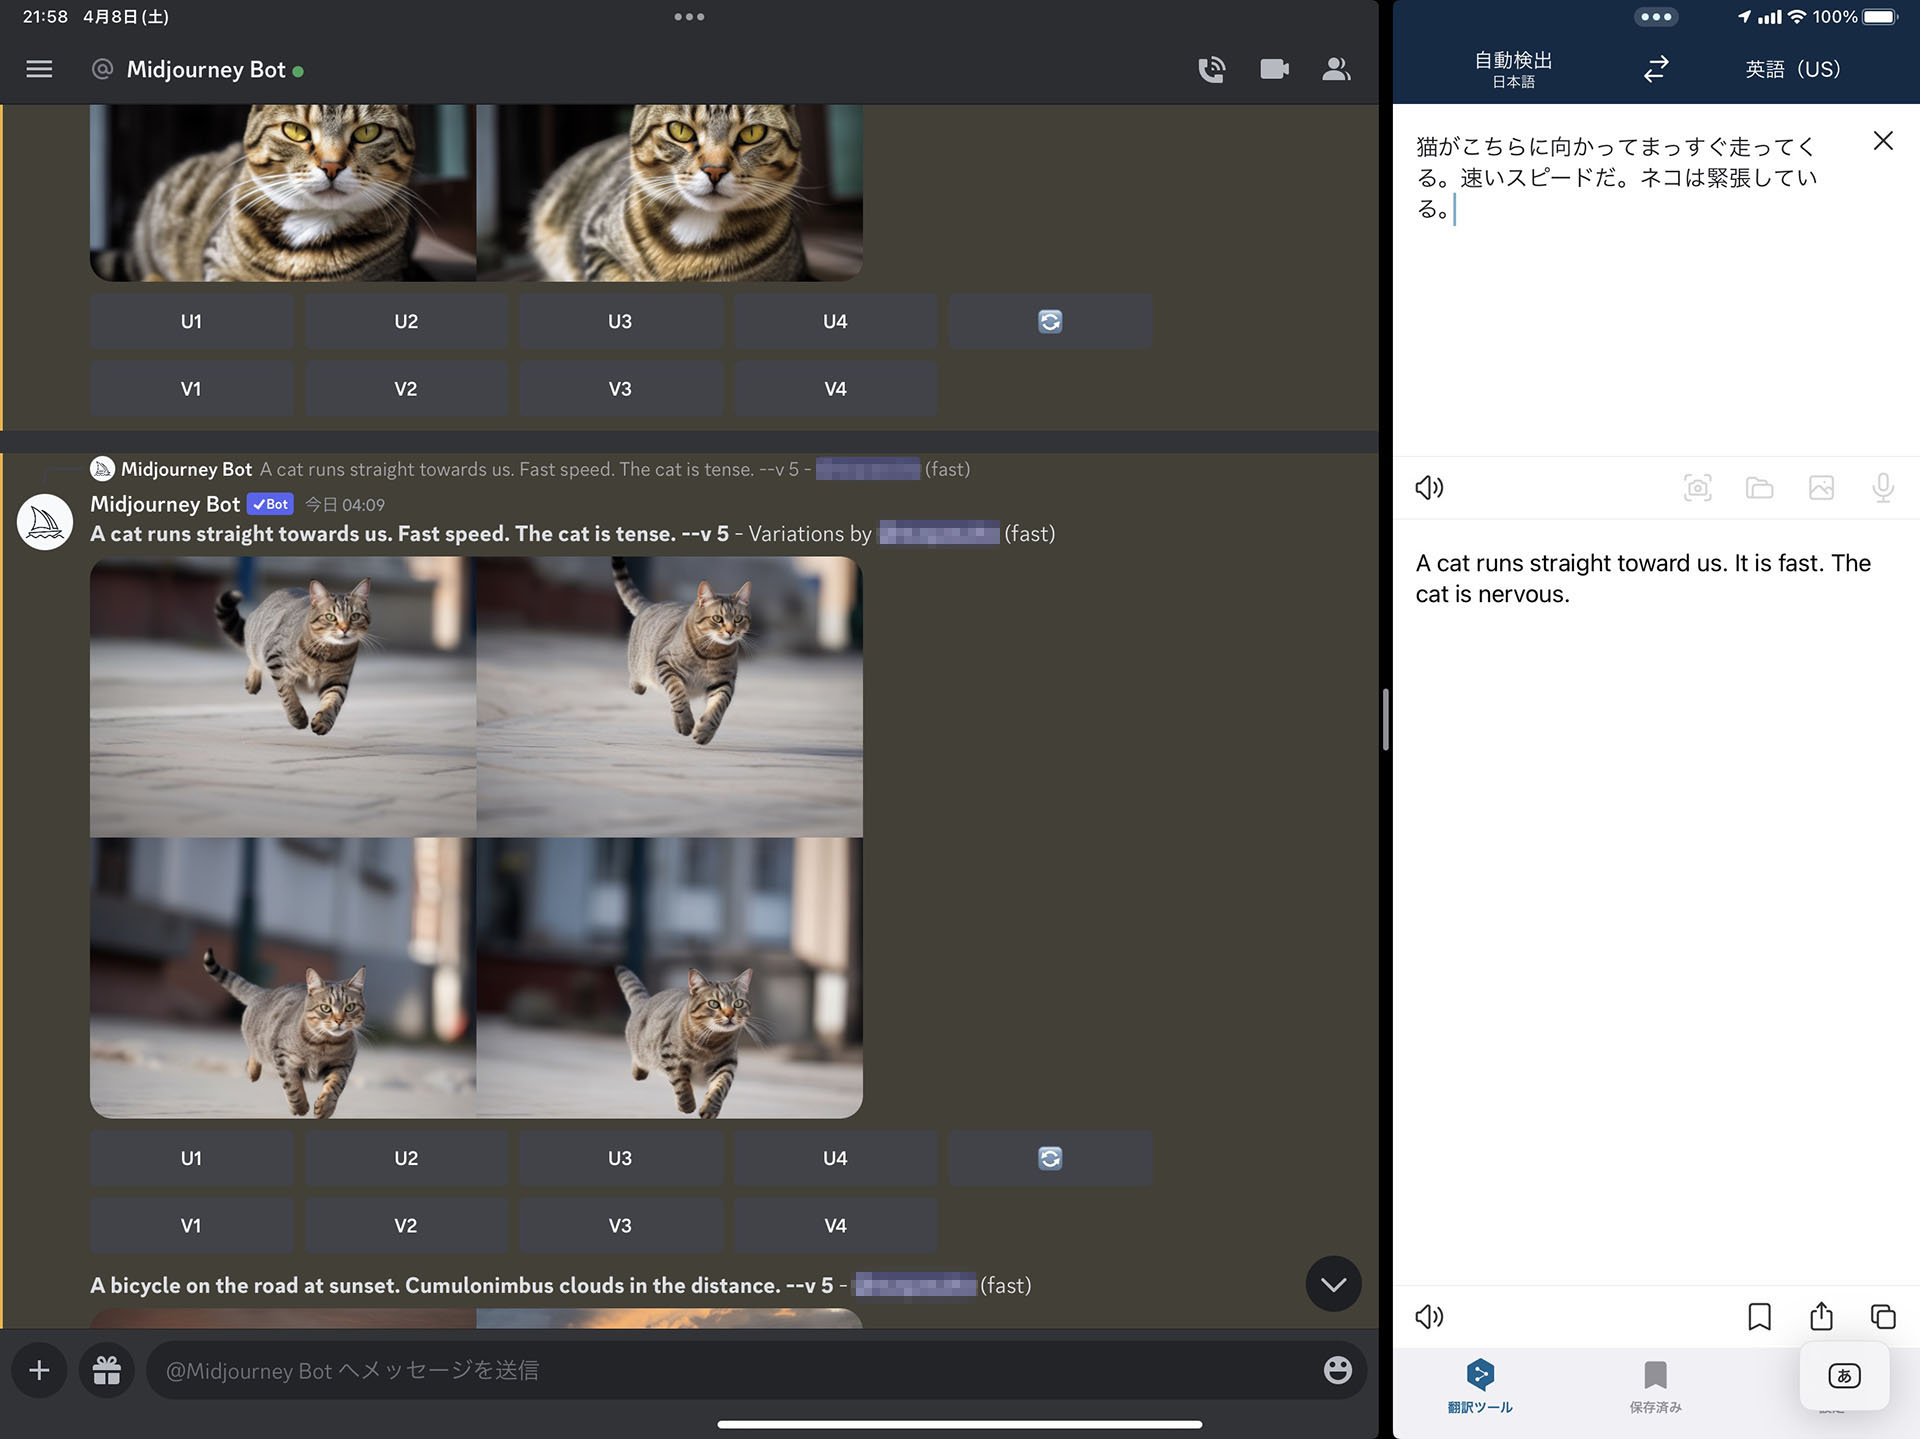Jump to latest messages with chevron down button

click(1332, 1284)
